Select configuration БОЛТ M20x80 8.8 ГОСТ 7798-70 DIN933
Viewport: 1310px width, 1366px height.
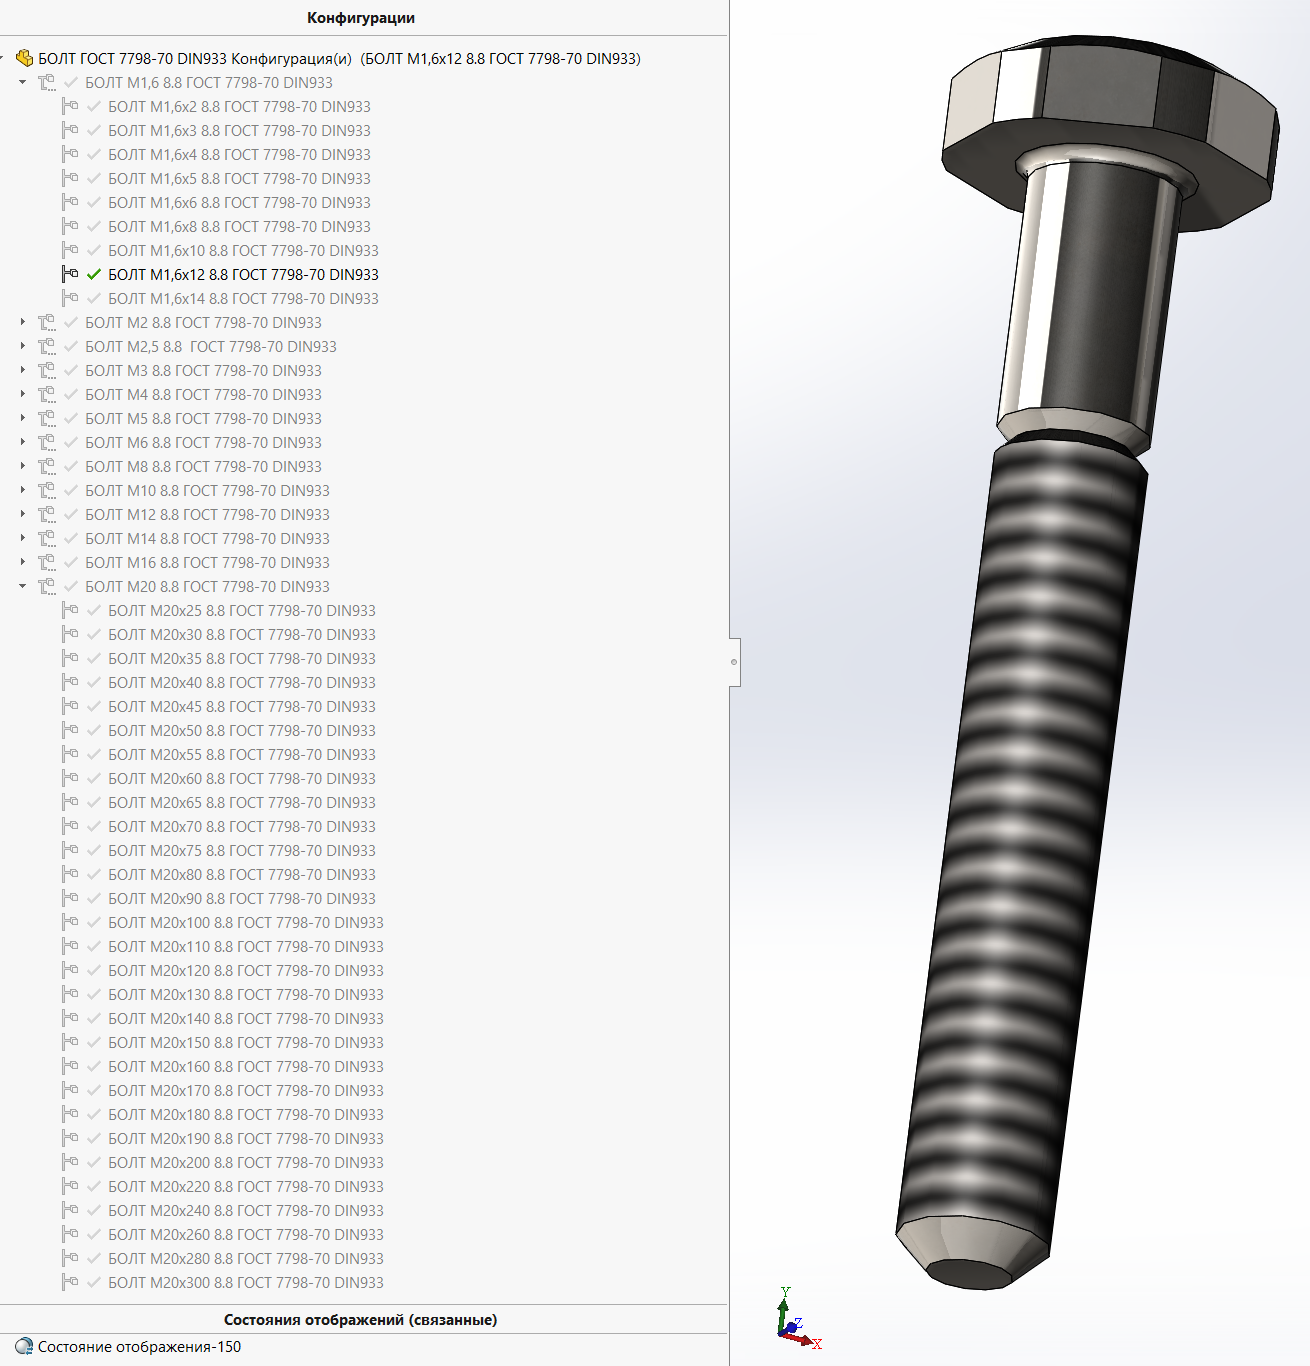click(x=242, y=874)
